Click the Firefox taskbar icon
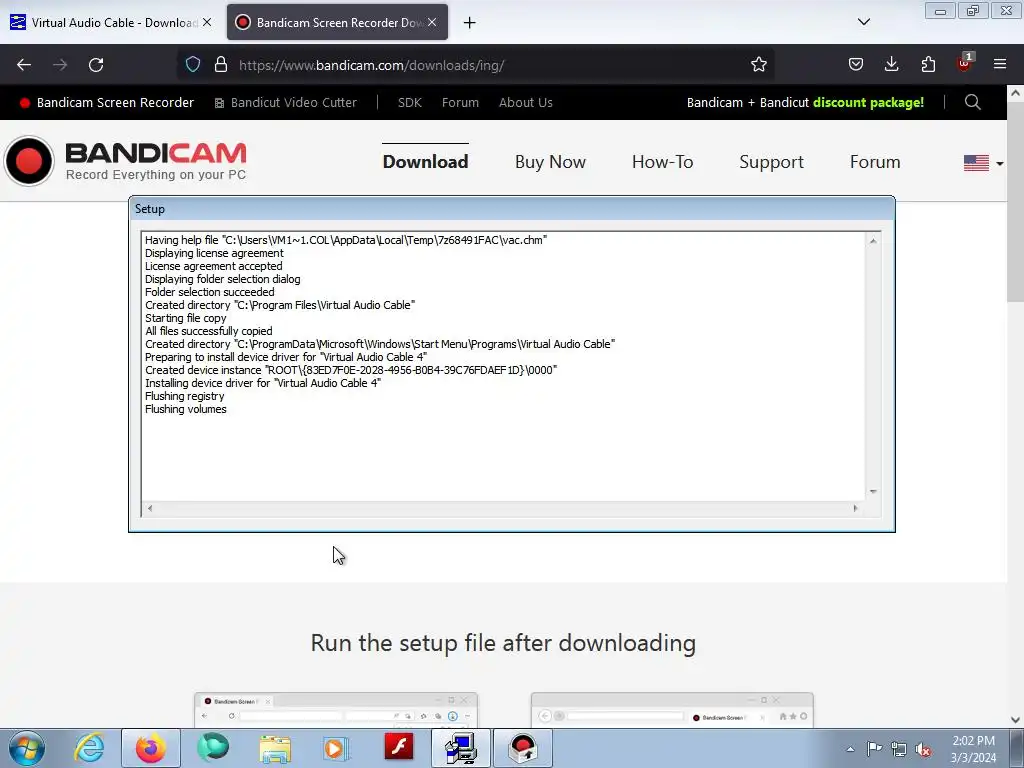 pyautogui.click(x=150, y=748)
